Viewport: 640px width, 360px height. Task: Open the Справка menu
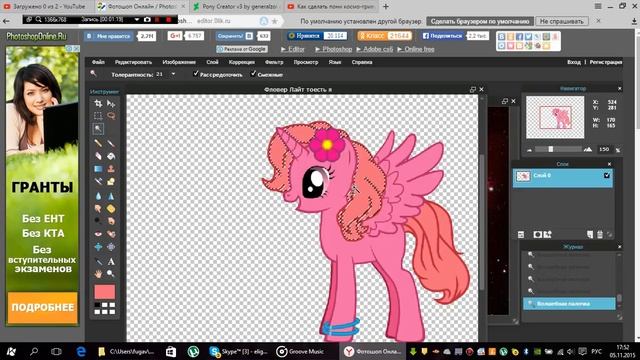click(x=362, y=62)
